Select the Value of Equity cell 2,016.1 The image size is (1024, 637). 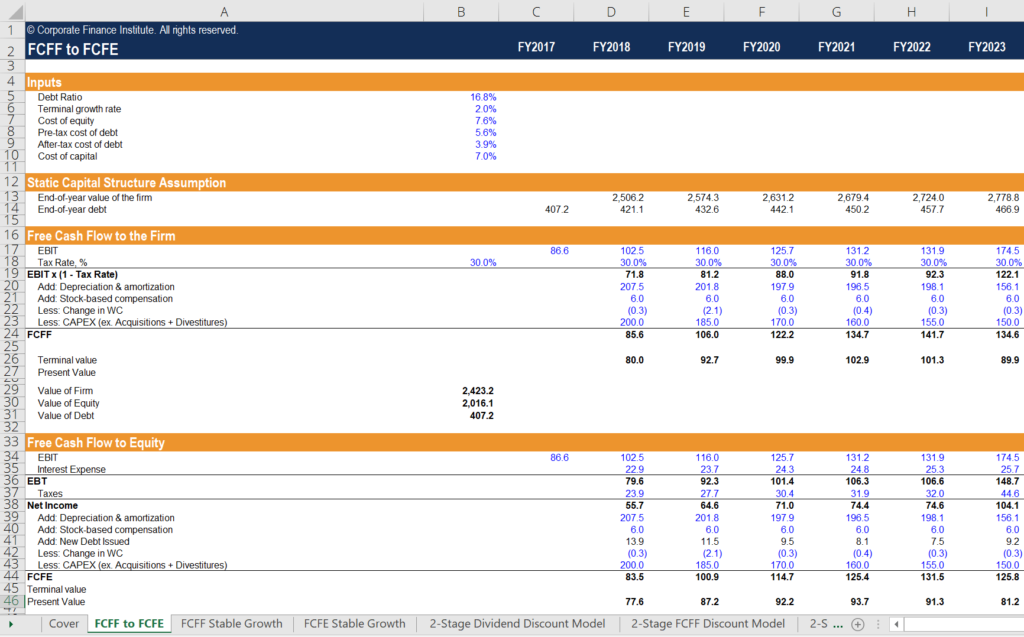[x=475, y=403]
